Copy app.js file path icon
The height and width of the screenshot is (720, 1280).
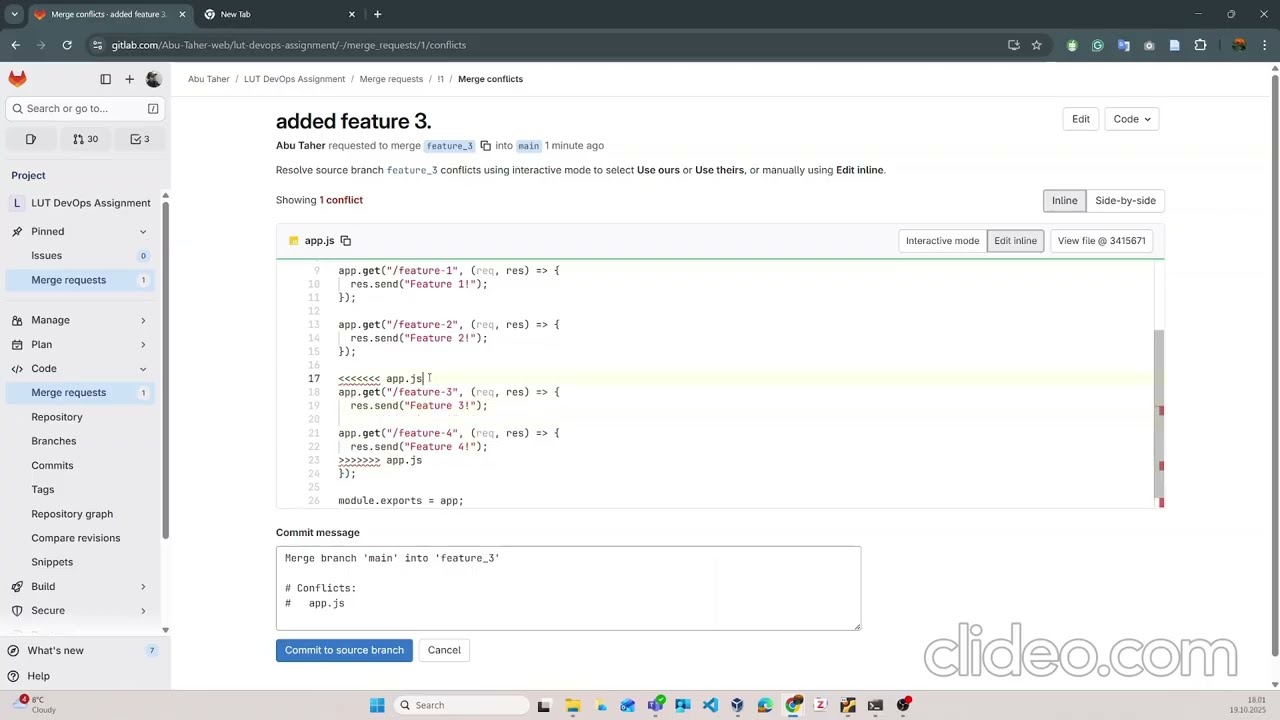(x=346, y=241)
